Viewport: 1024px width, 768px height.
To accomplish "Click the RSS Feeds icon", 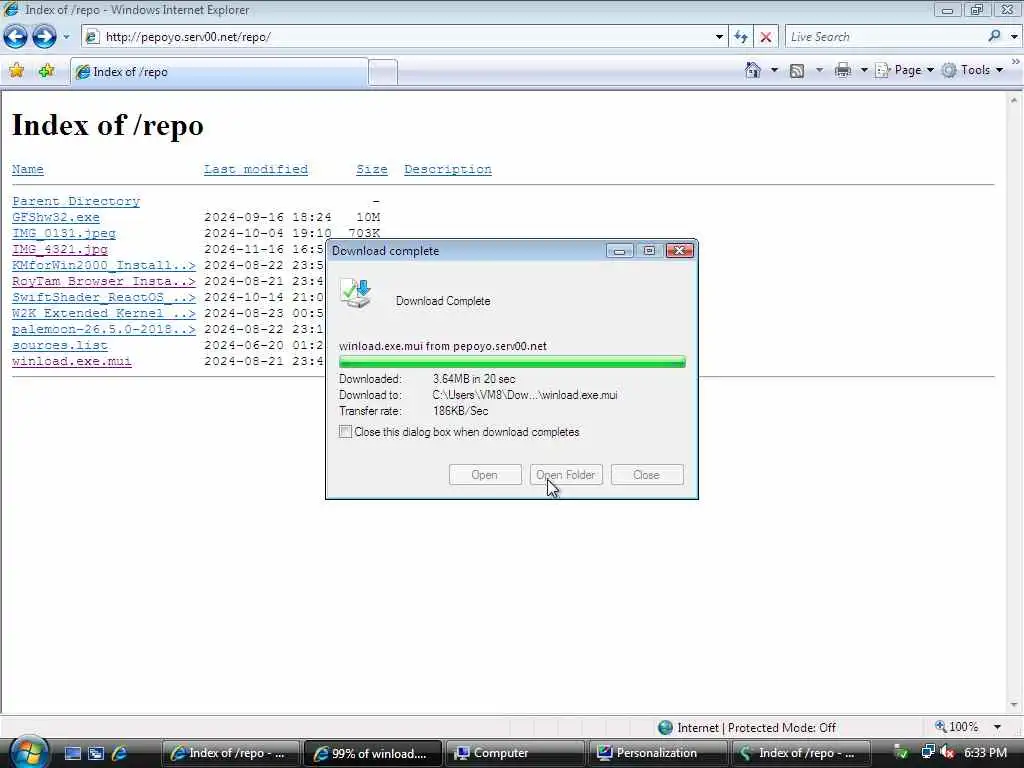I will (797, 71).
